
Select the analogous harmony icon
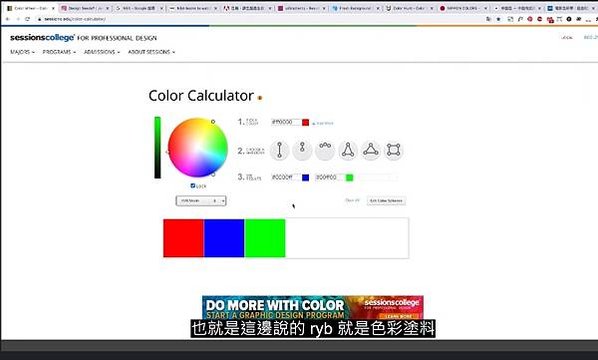(325, 150)
